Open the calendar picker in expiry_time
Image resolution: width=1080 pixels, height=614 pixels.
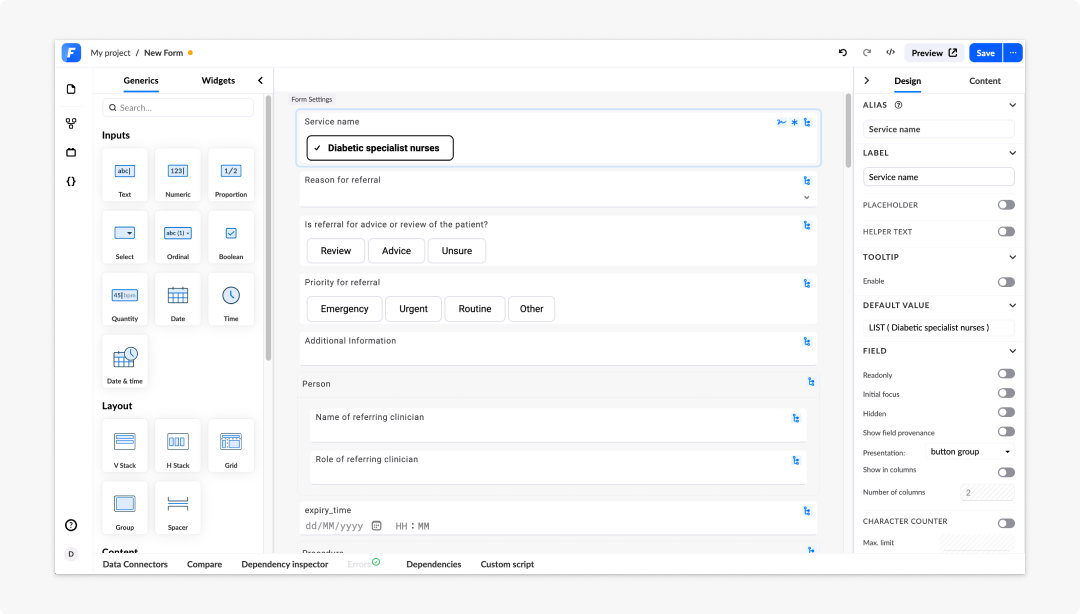pos(376,526)
